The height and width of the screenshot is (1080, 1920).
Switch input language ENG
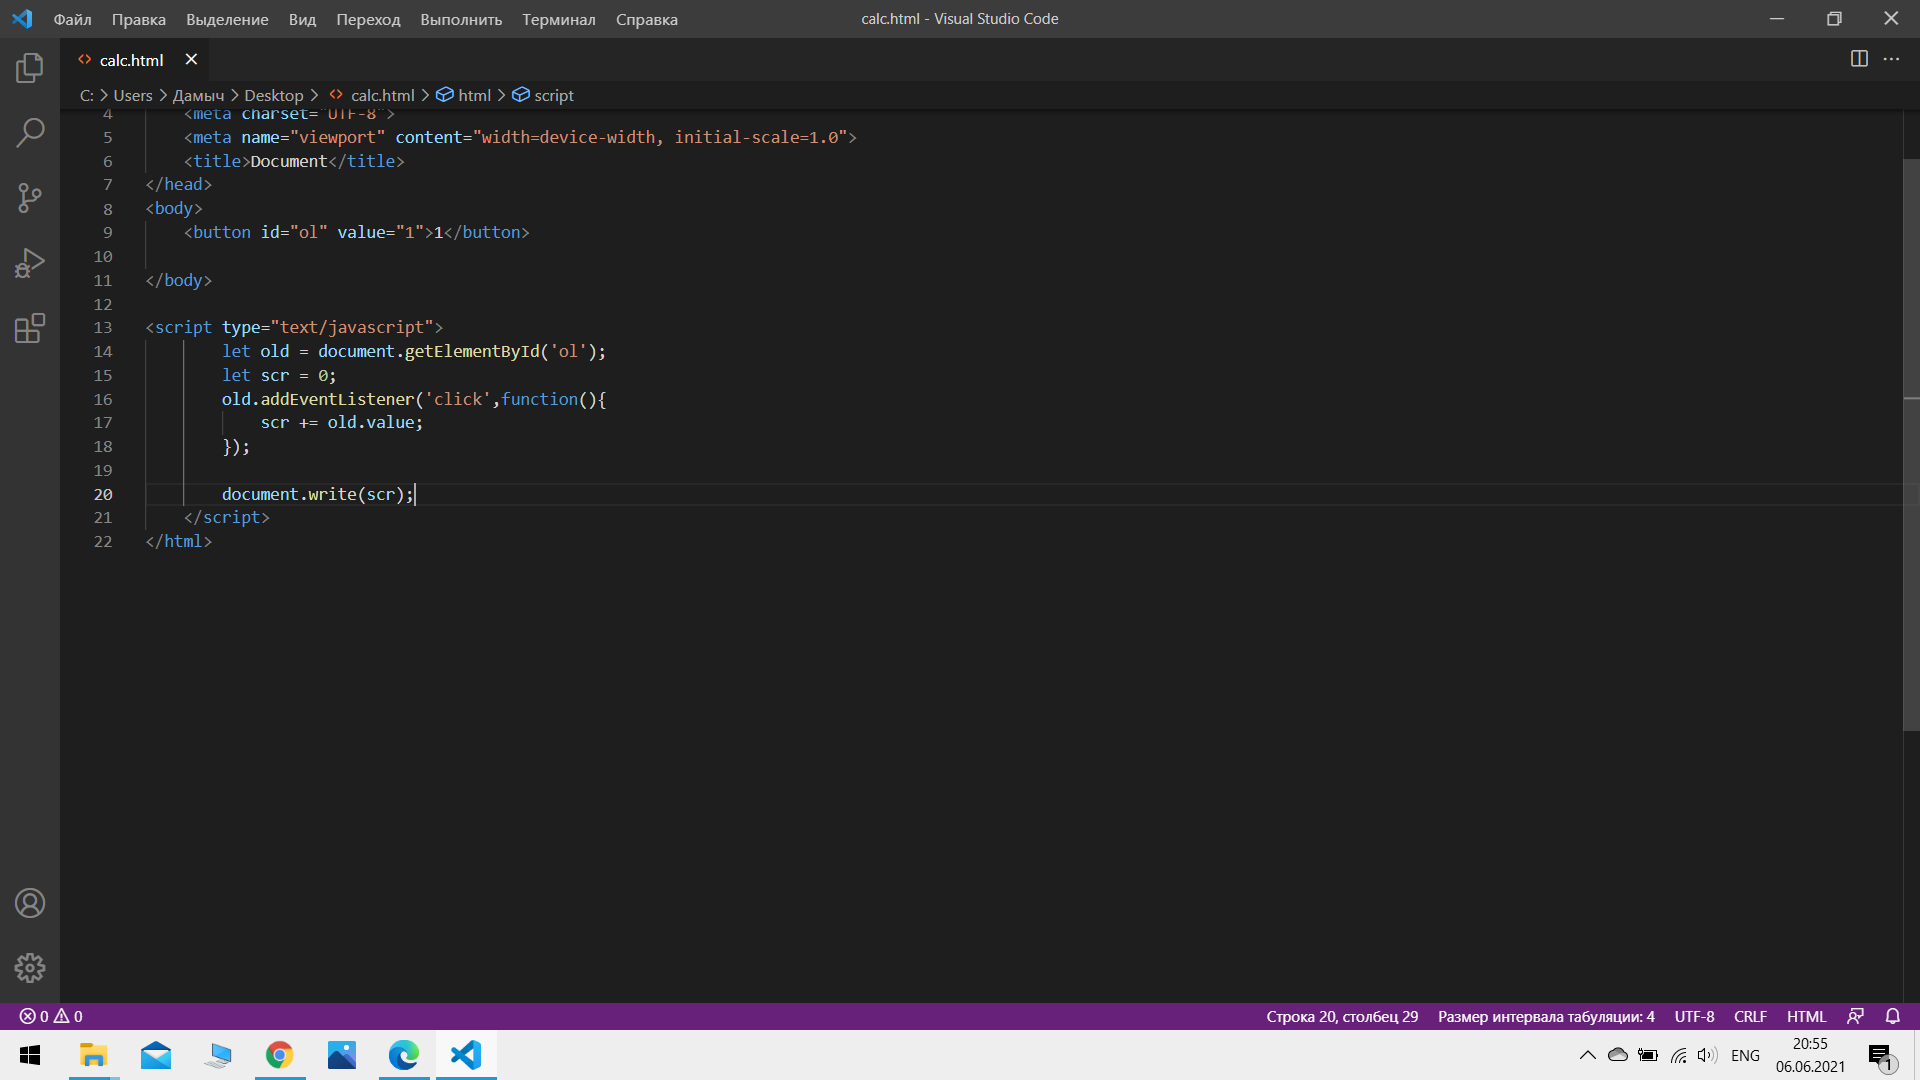point(1745,1055)
